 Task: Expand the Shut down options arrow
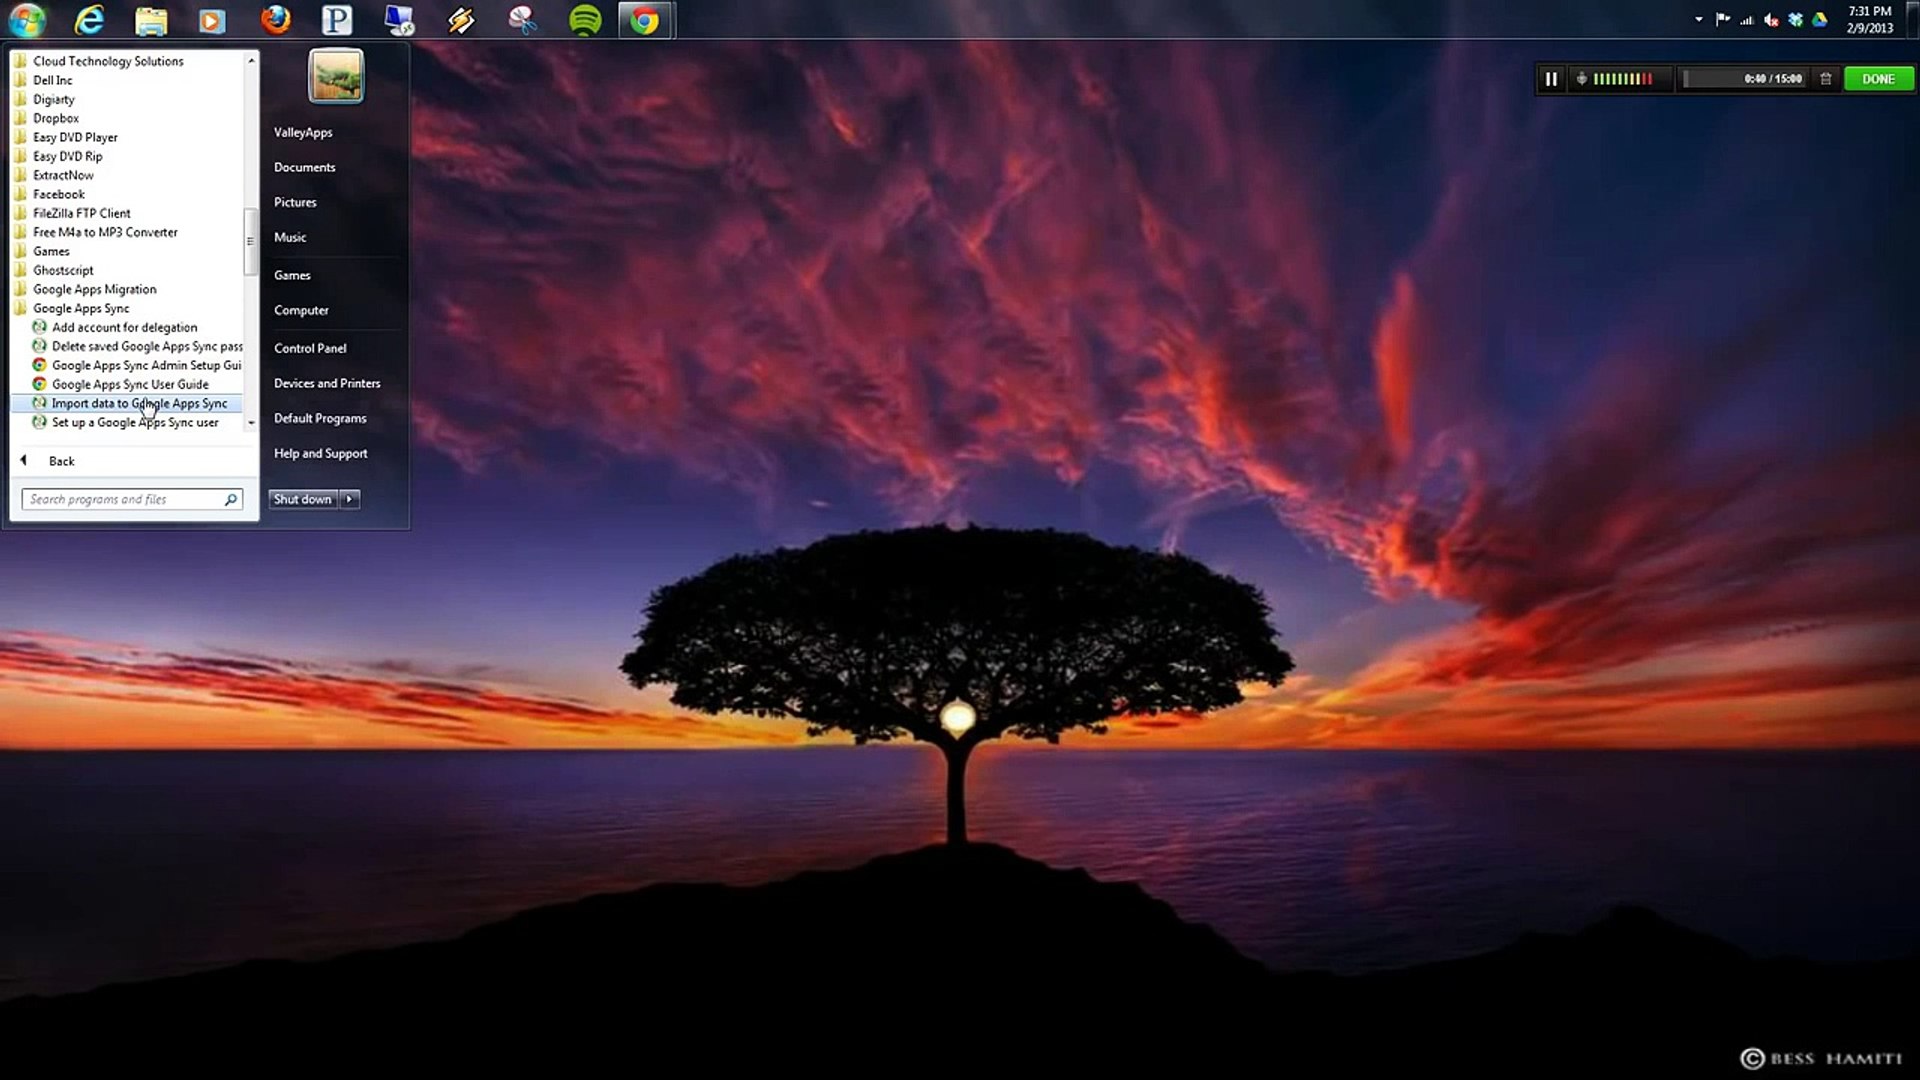click(x=350, y=499)
